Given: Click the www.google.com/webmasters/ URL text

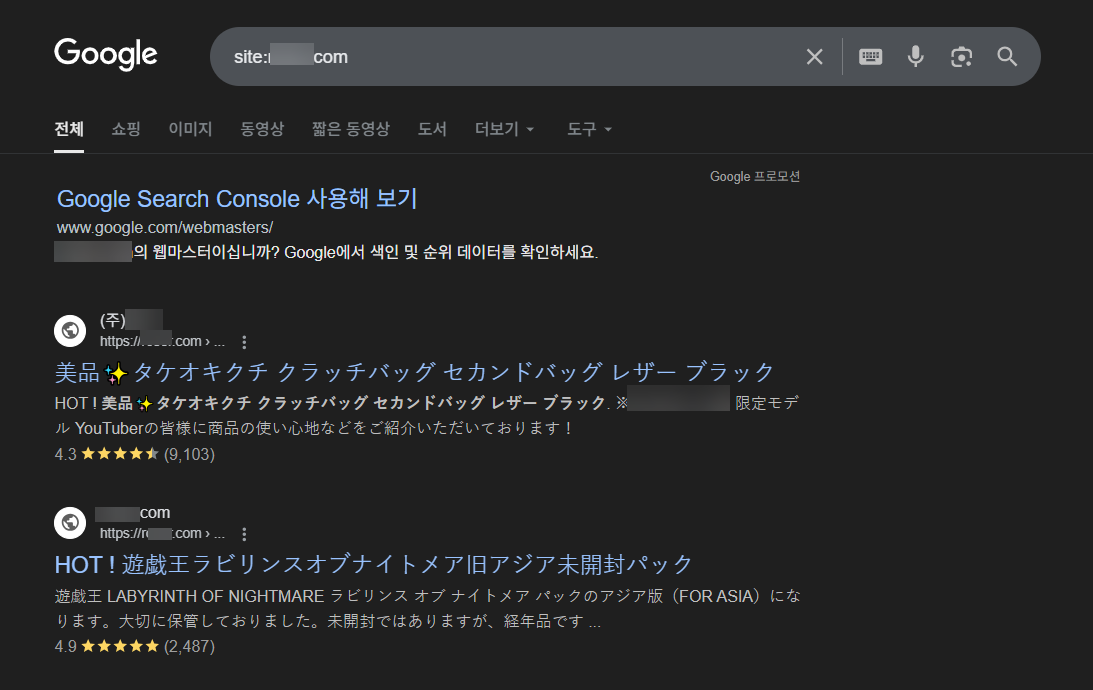Looking at the screenshot, I should click(x=165, y=227).
